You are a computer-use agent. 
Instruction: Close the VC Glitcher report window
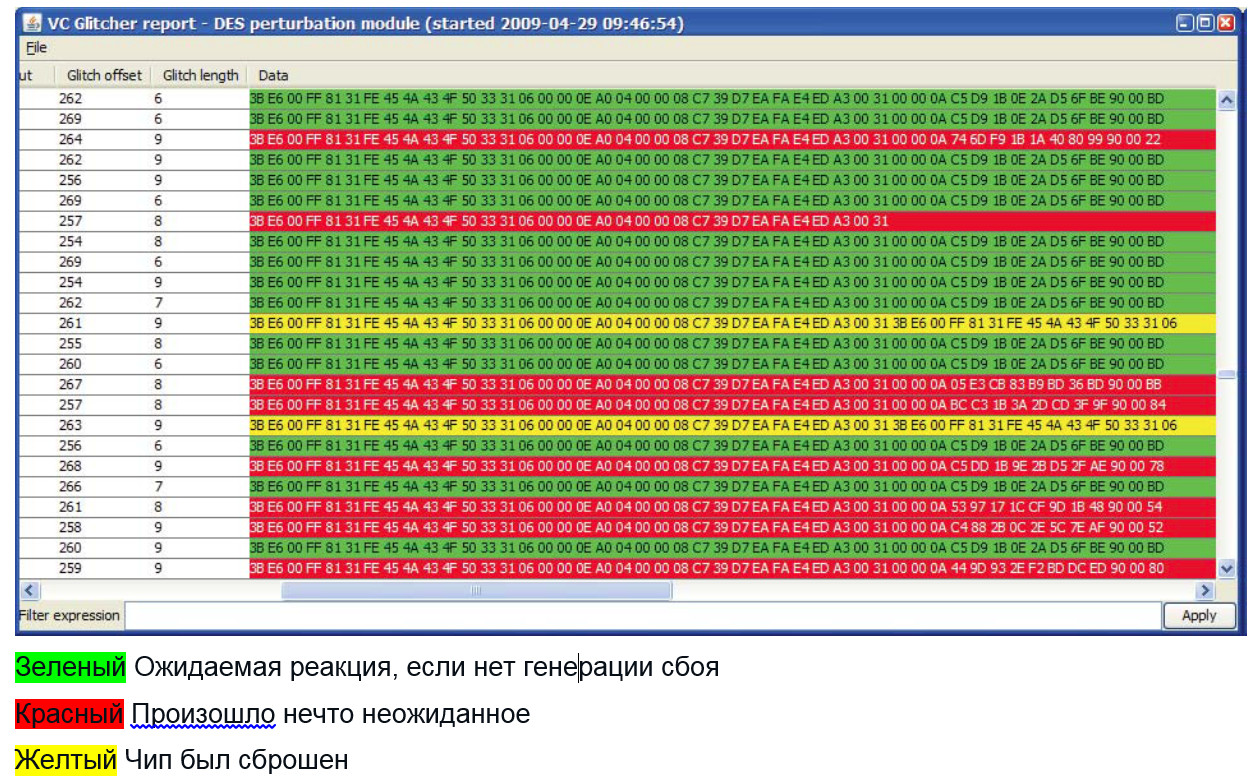pos(1225,23)
